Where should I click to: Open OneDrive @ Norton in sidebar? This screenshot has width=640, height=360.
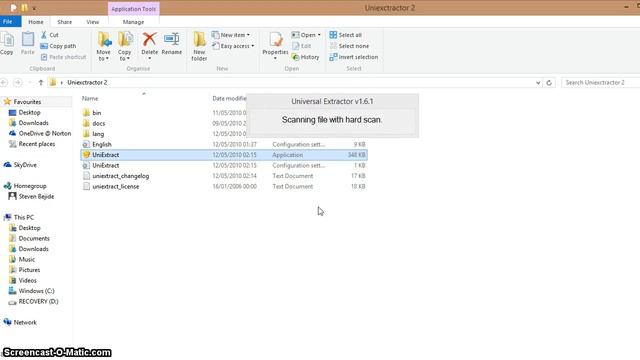44,133
